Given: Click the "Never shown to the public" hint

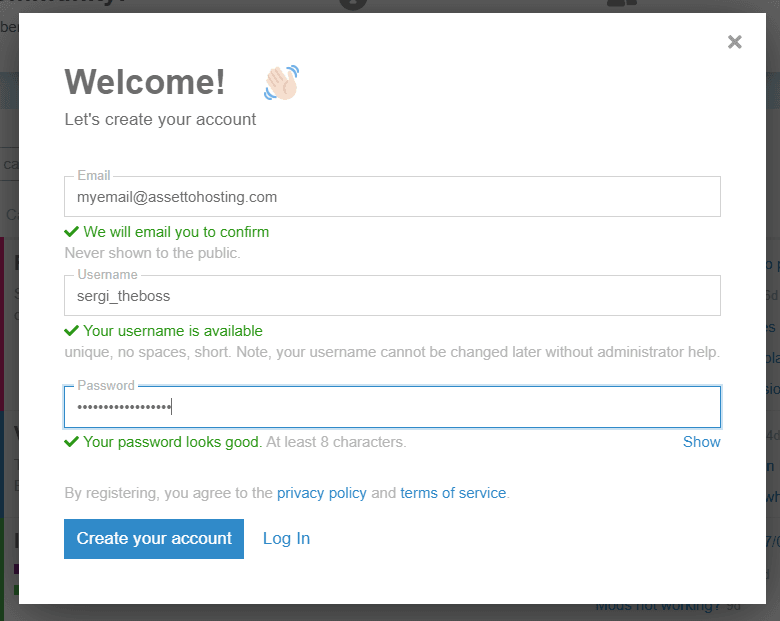Looking at the screenshot, I should point(152,253).
